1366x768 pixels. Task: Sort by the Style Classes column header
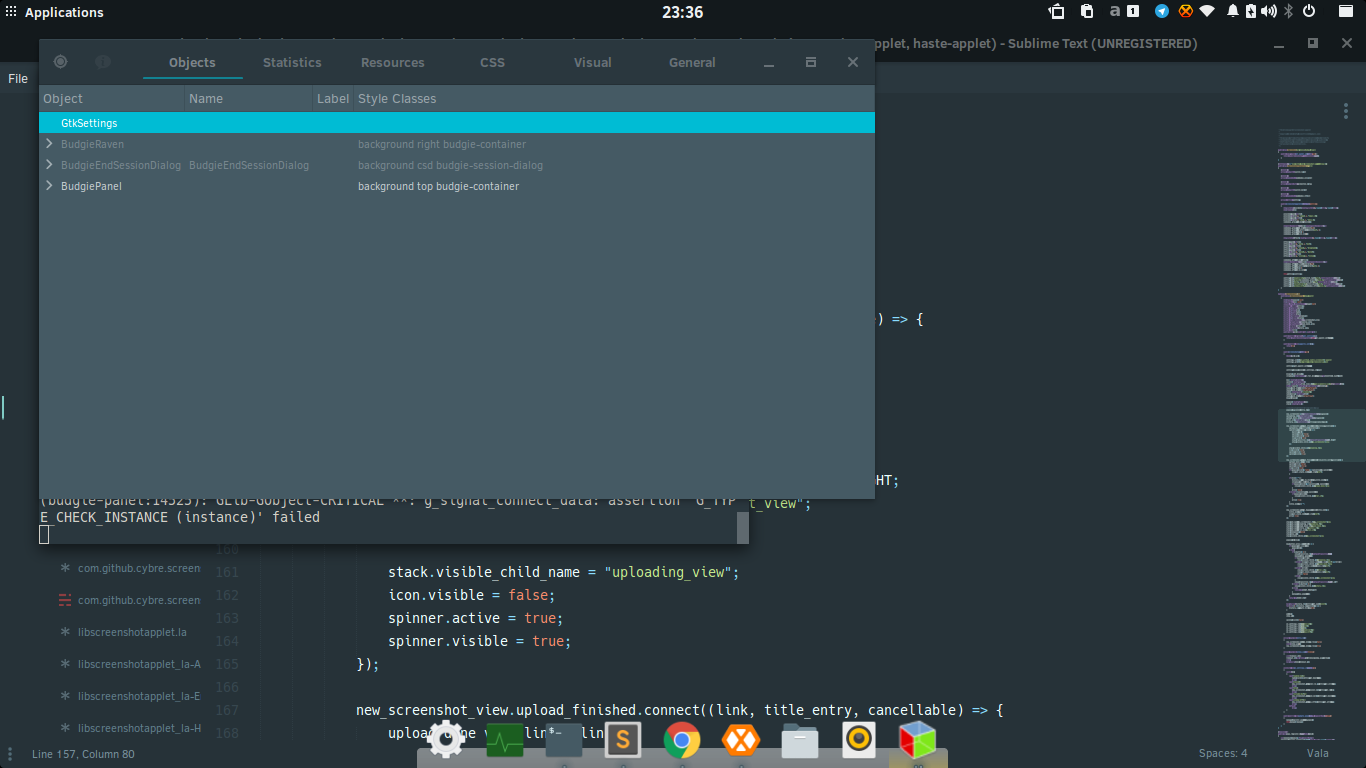pos(614,98)
